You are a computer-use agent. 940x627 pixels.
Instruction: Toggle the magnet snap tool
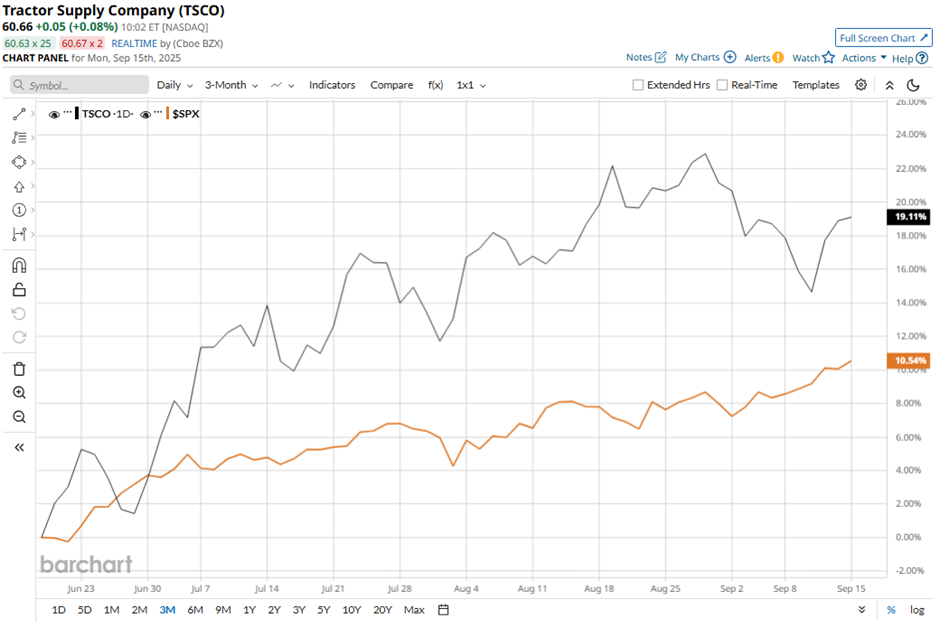[x=19, y=266]
